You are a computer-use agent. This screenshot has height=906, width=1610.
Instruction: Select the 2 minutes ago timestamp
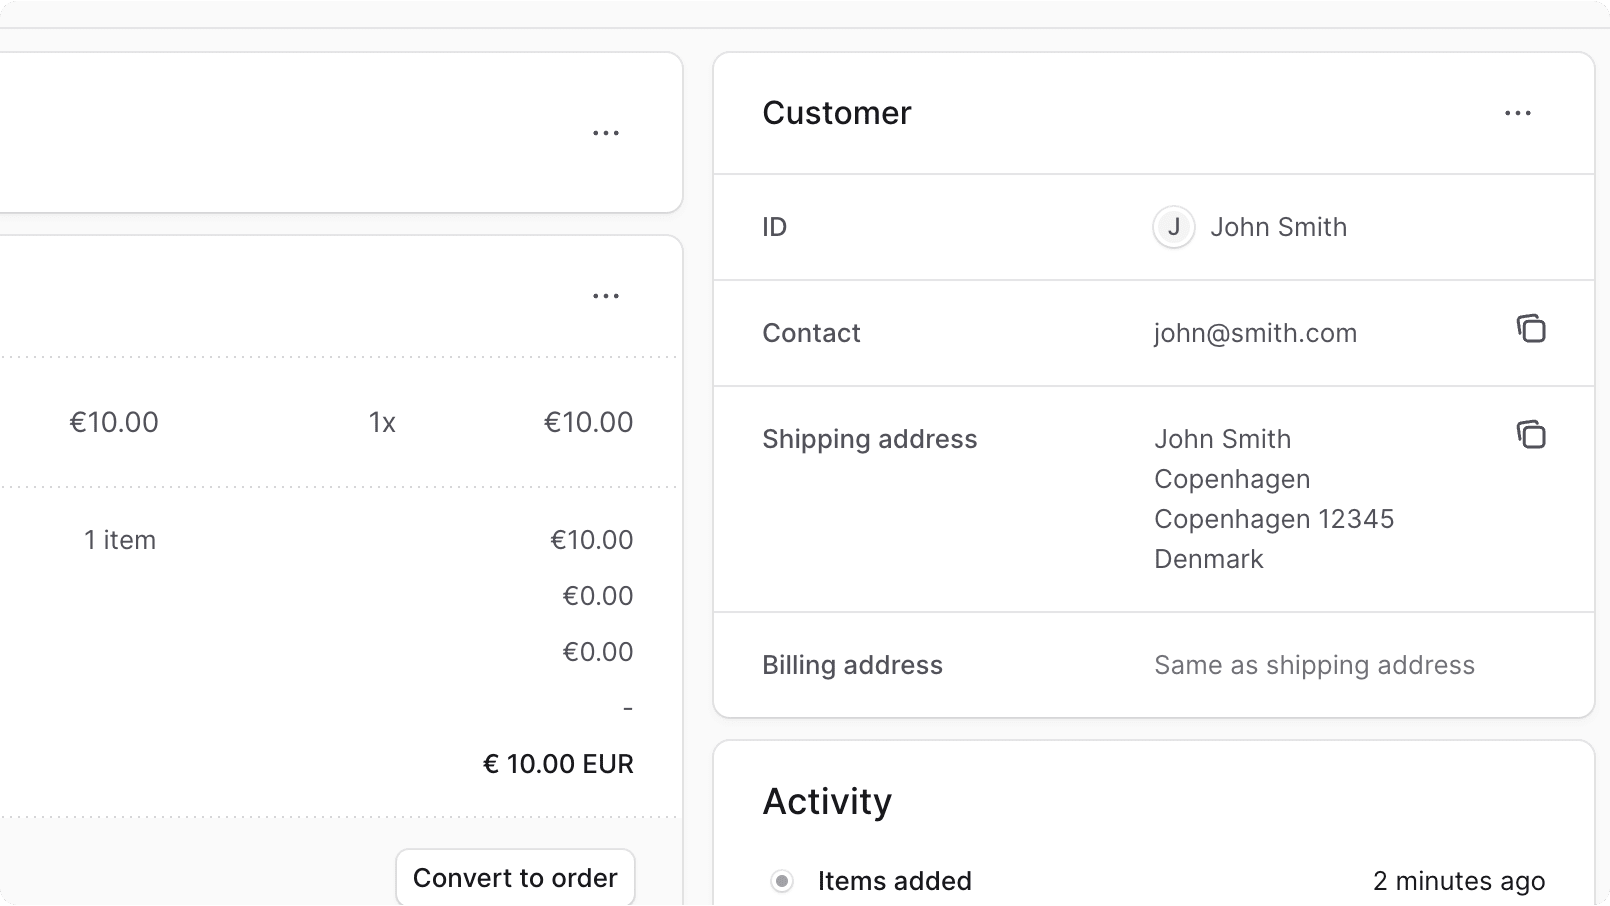click(x=1459, y=881)
